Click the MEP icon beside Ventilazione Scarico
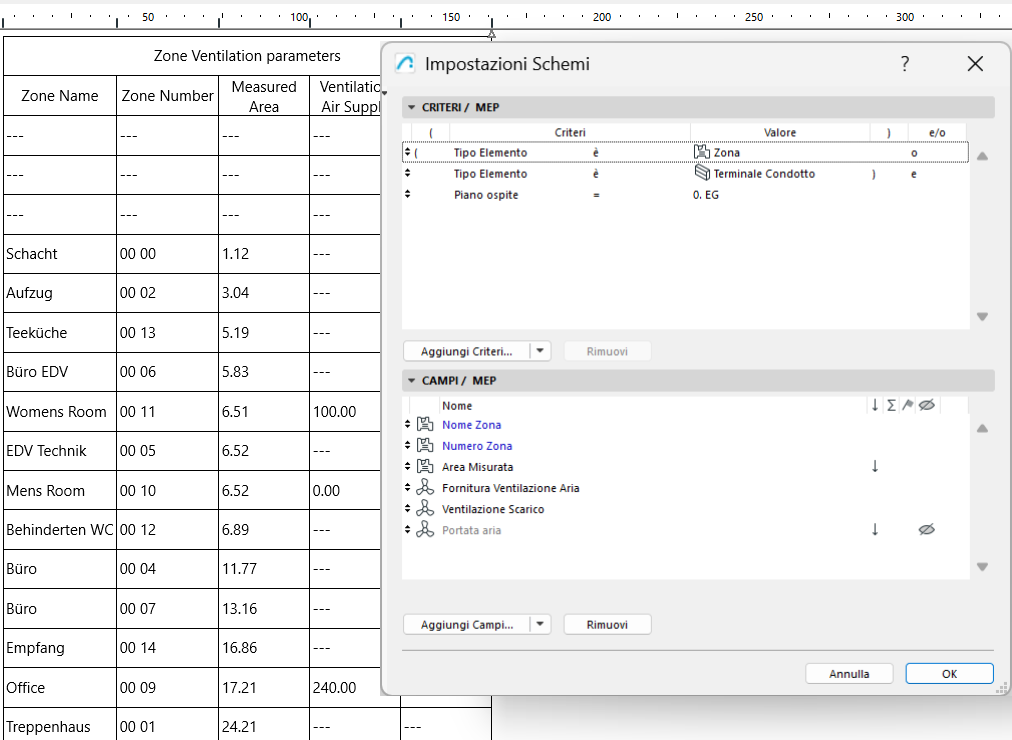The height and width of the screenshot is (740, 1012). point(425,509)
